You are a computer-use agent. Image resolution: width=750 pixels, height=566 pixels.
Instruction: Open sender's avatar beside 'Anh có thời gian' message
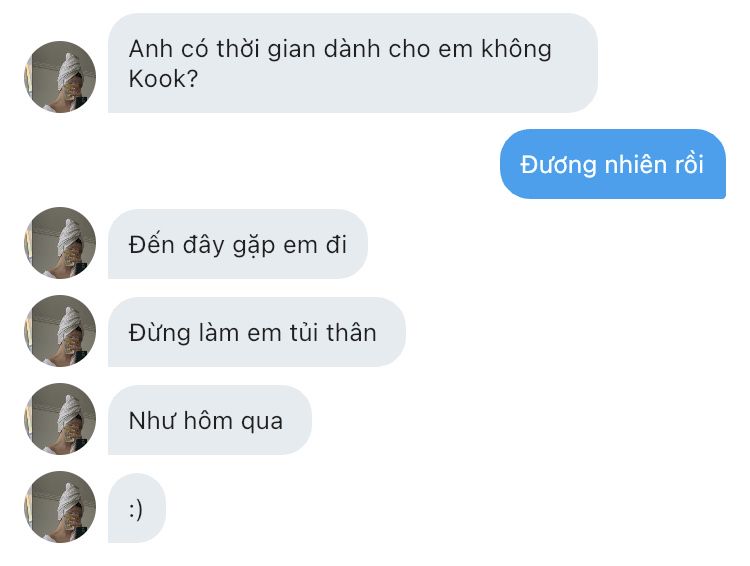(60, 77)
